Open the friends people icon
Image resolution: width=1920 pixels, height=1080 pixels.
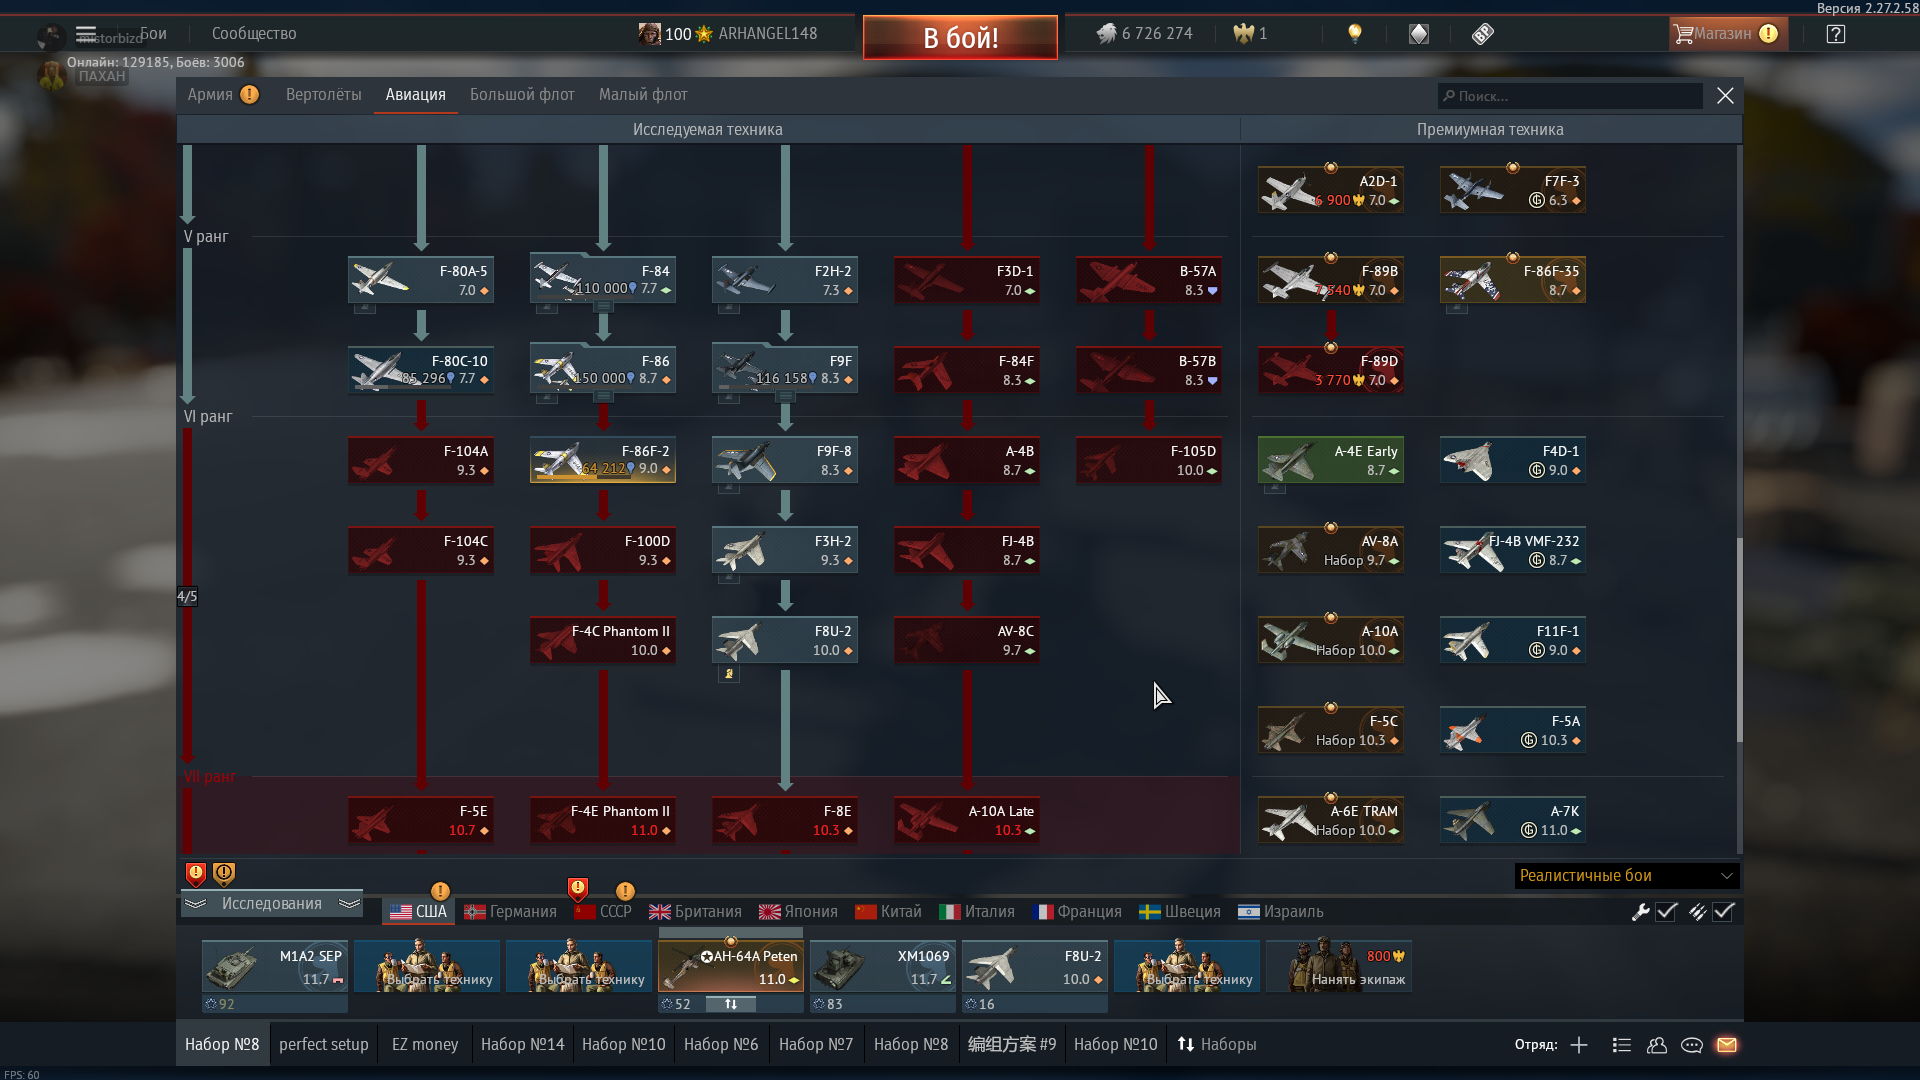[1657, 1045]
